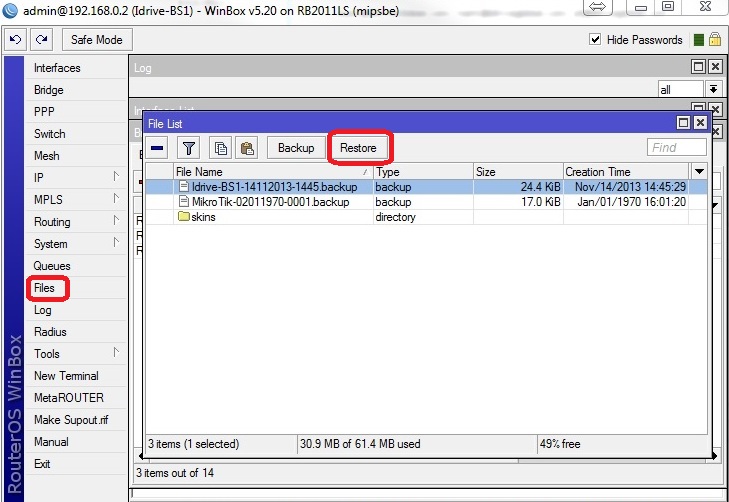Expand the IP submenu
This screenshot has width=729, height=502.
[116, 177]
